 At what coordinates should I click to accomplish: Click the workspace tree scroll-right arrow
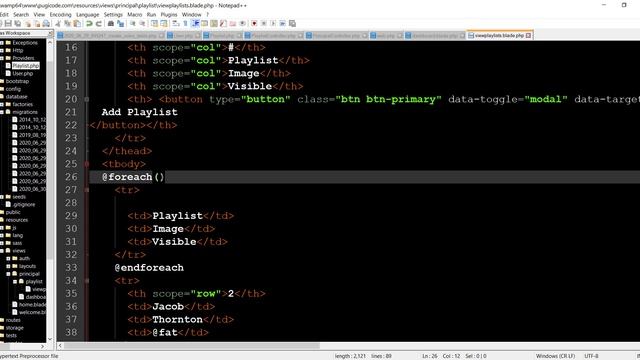(42, 346)
